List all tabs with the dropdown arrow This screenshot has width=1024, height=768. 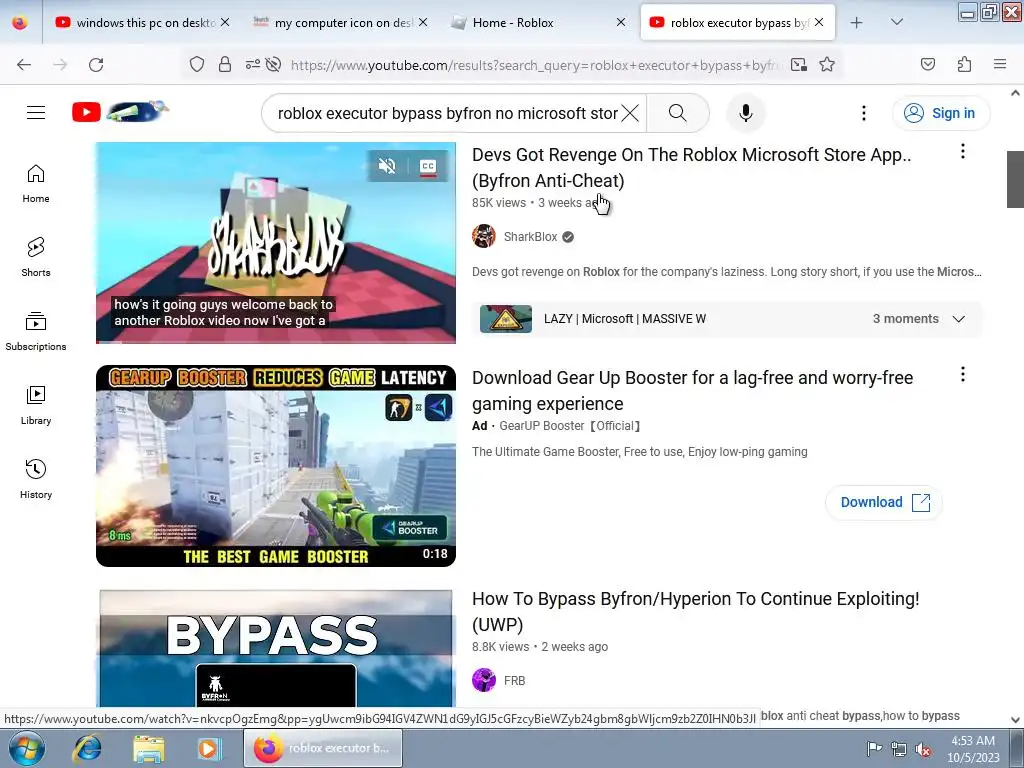pyautogui.click(x=897, y=22)
